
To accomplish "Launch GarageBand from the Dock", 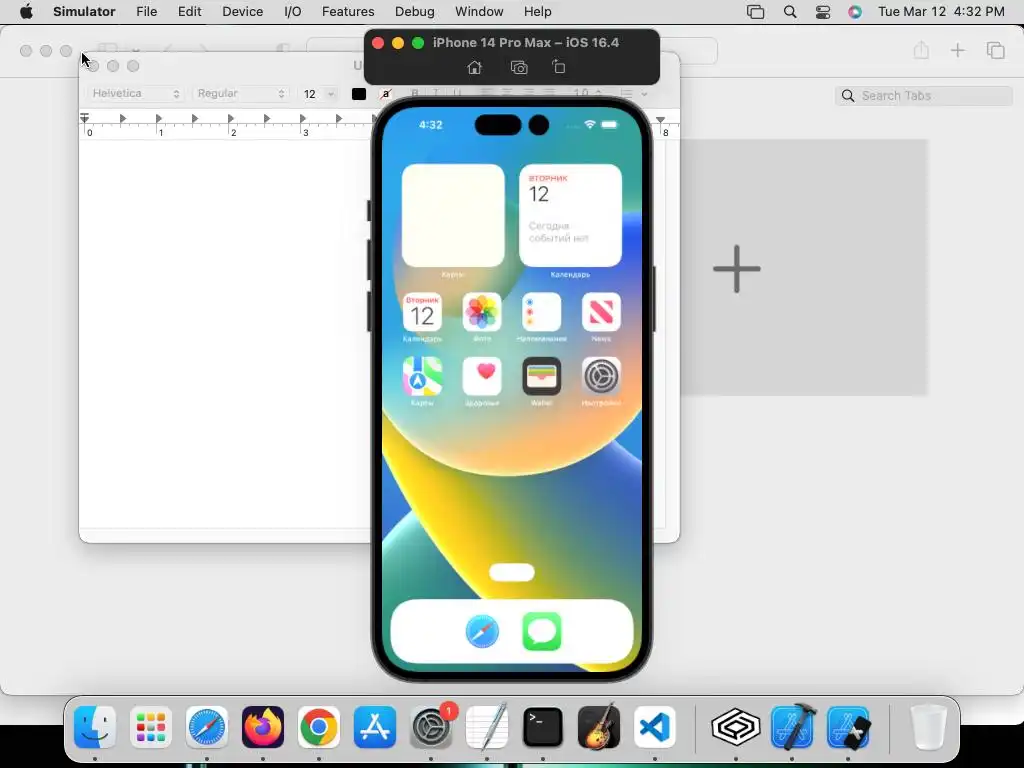I will coord(599,727).
